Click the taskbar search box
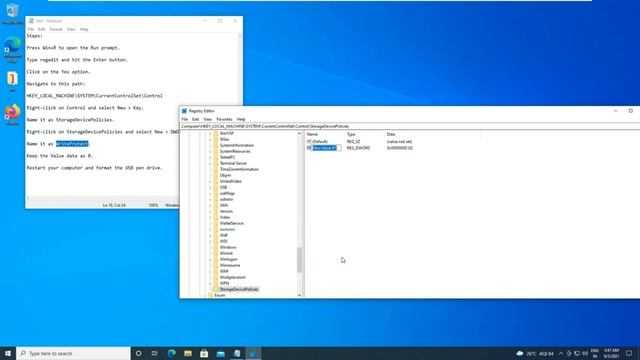The width and height of the screenshot is (640, 360). coord(73,353)
